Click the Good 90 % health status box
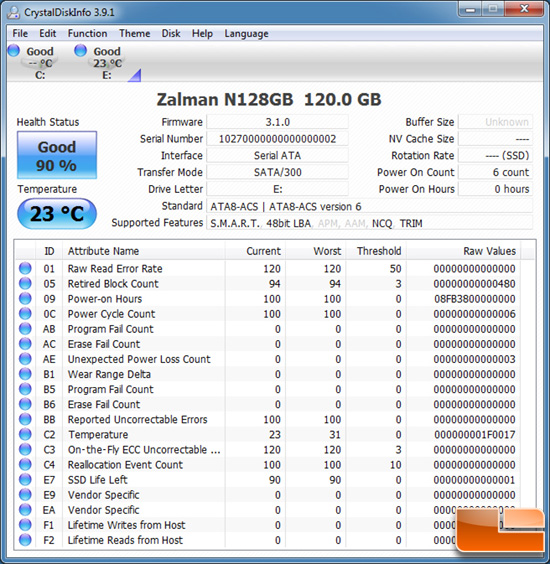The width and height of the screenshot is (550, 564). click(x=57, y=155)
